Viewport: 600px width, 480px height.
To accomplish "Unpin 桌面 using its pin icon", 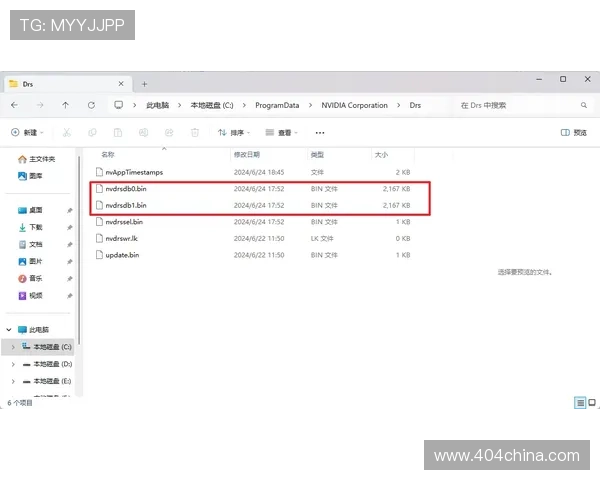I will coord(70,211).
